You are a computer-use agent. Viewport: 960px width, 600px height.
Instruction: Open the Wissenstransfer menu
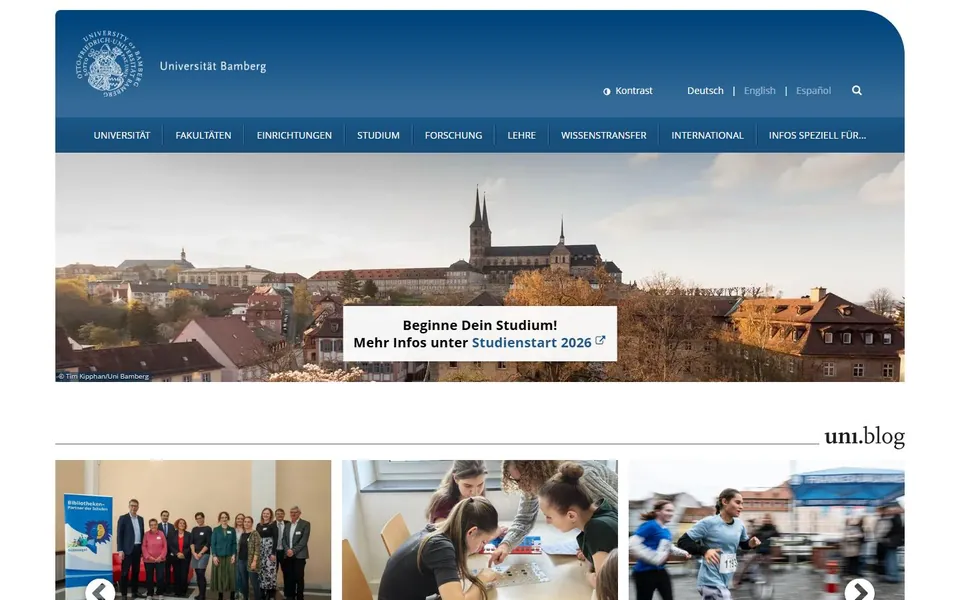(604, 135)
